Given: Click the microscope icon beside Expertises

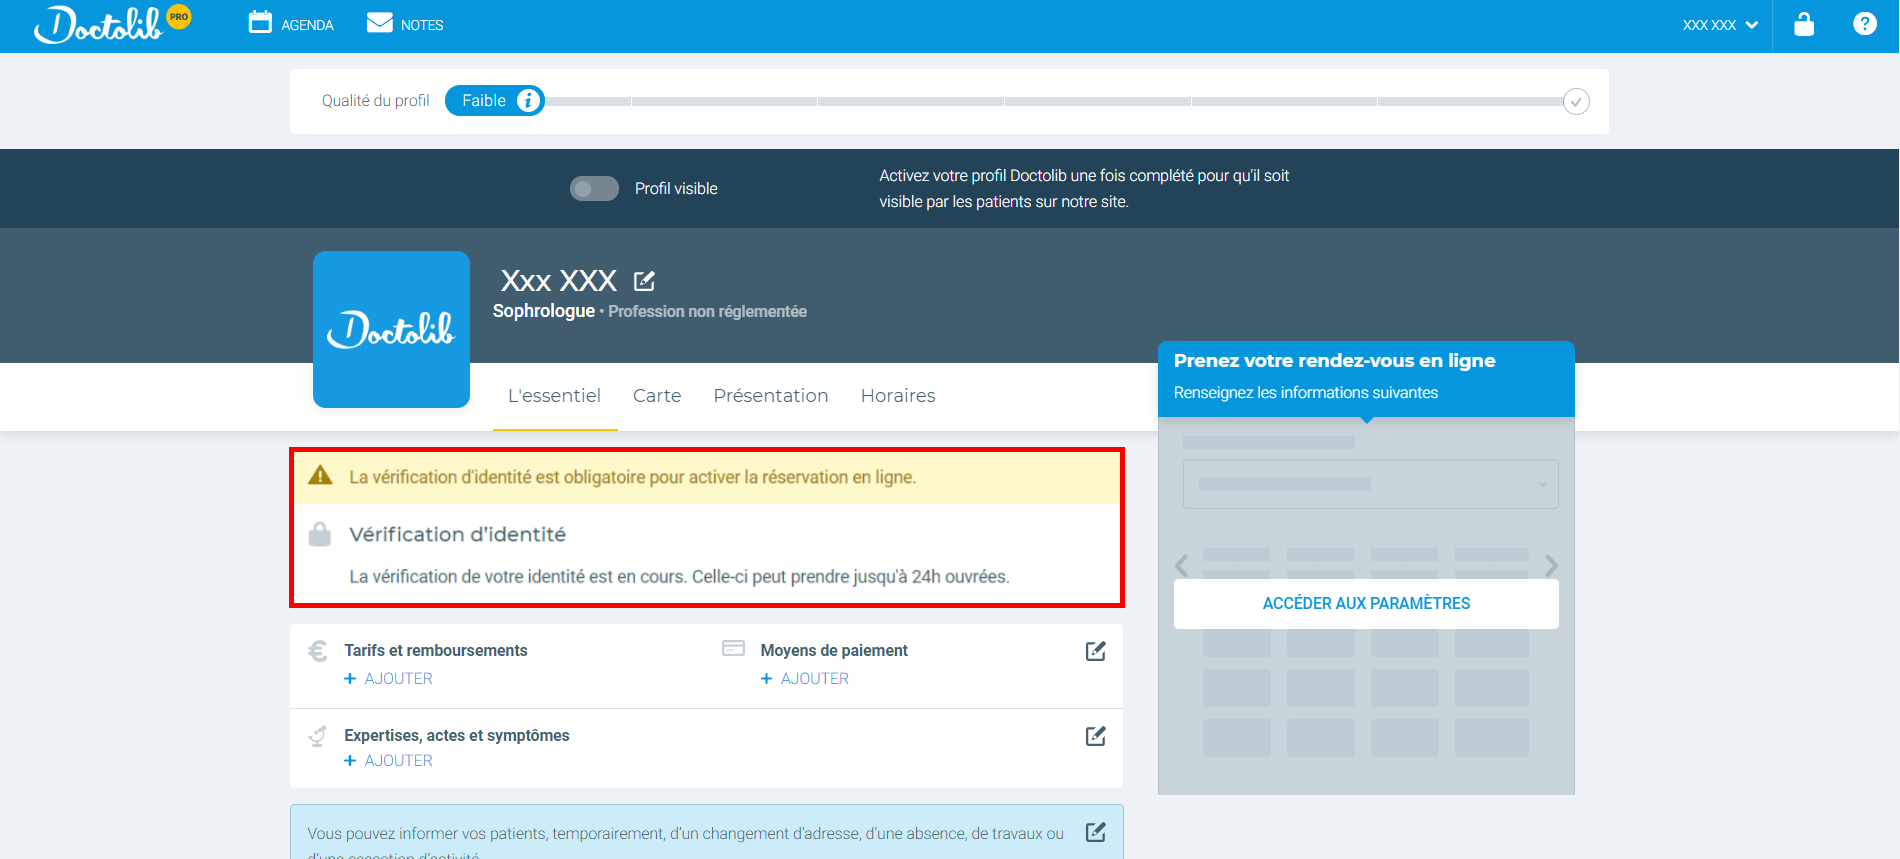Looking at the screenshot, I should [318, 736].
